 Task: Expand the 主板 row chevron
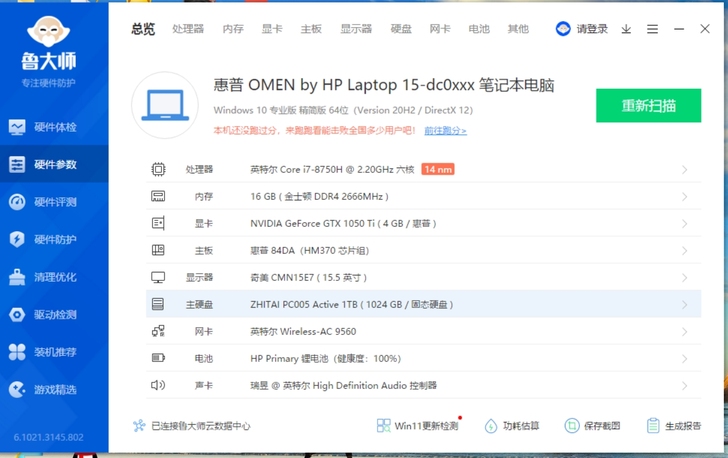click(684, 250)
